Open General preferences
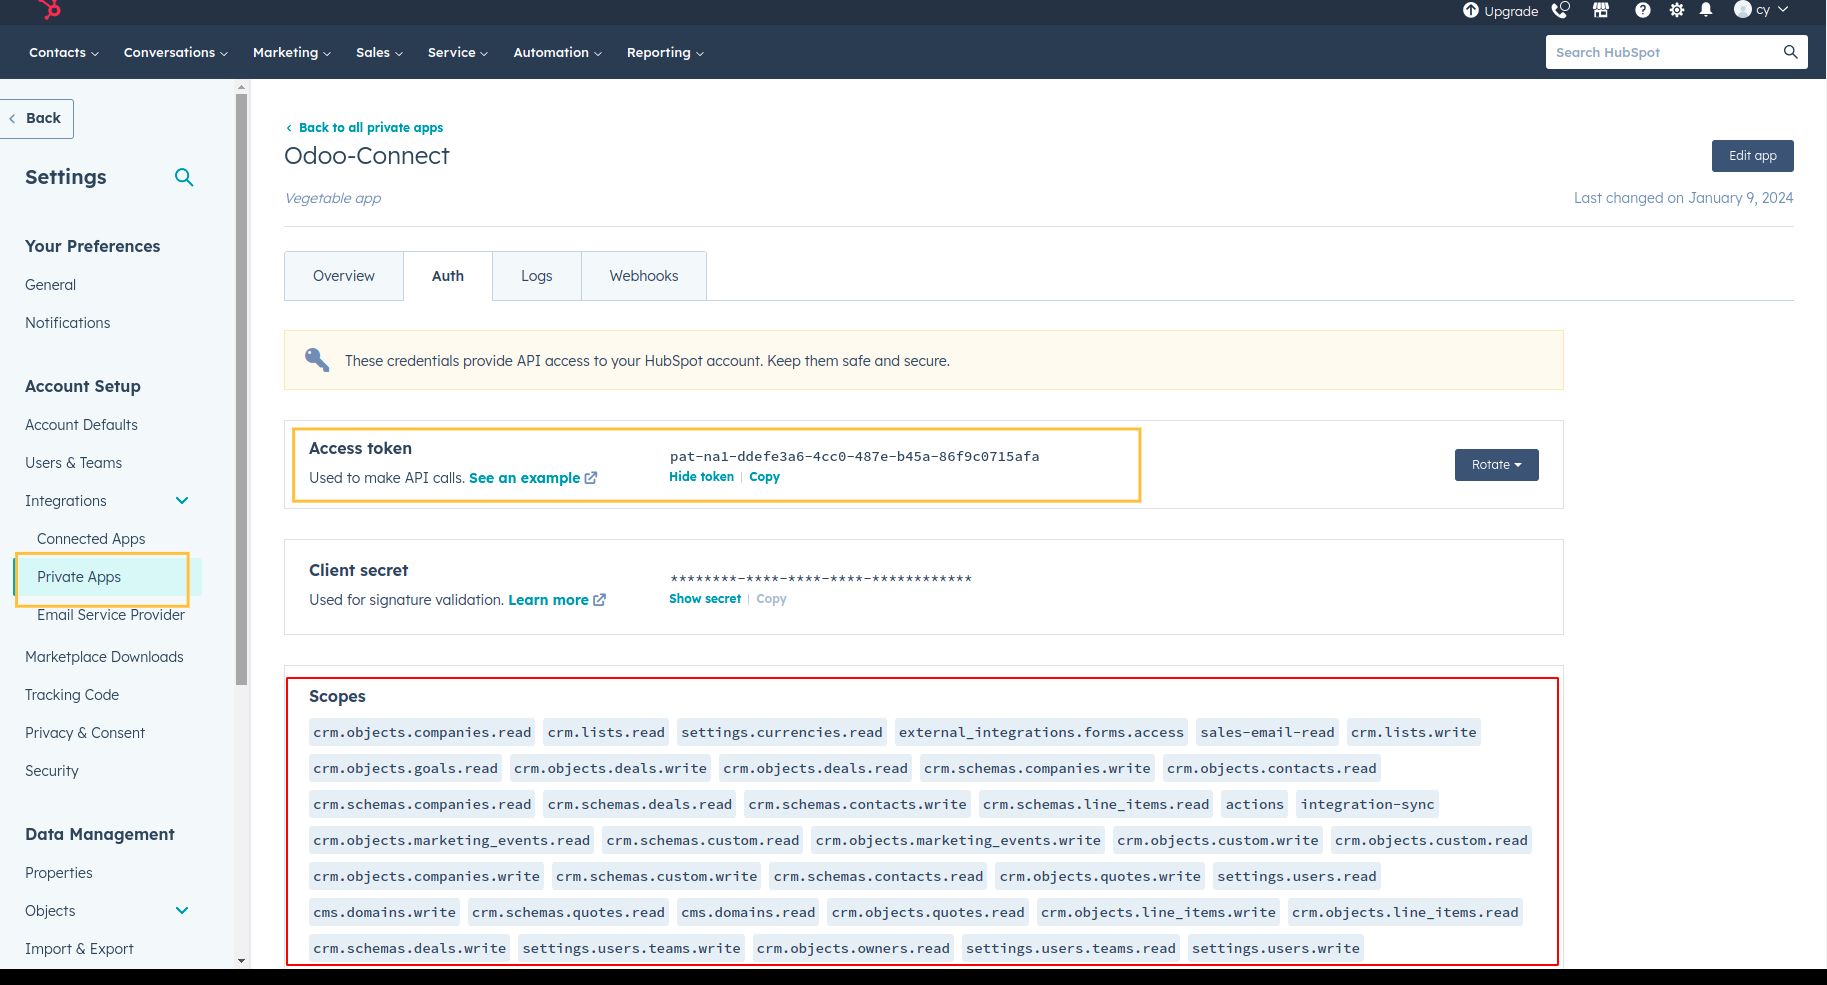This screenshot has height=985, width=1827. tap(50, 285)
